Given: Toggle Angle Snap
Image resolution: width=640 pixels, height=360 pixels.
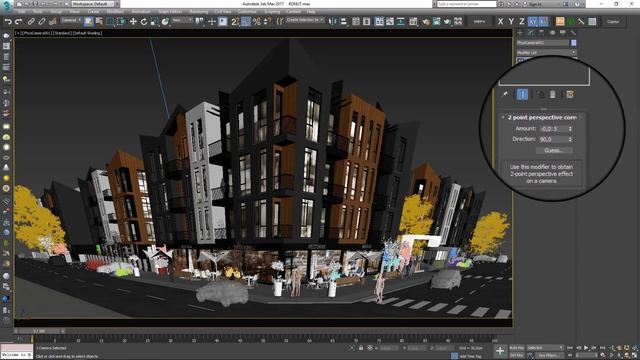Looking at the screenshot, I should (246, 21).
